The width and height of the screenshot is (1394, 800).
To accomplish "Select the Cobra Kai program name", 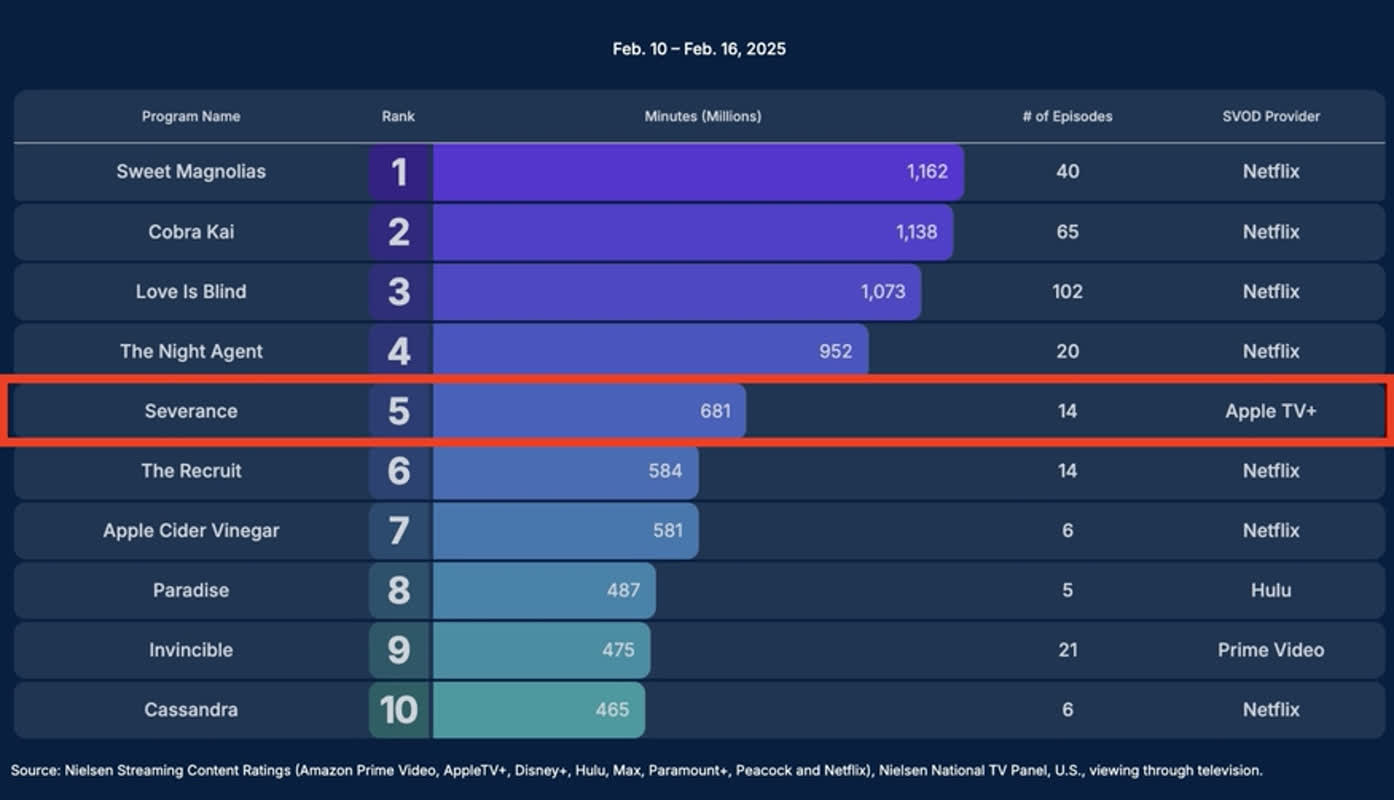I will 191,231.
